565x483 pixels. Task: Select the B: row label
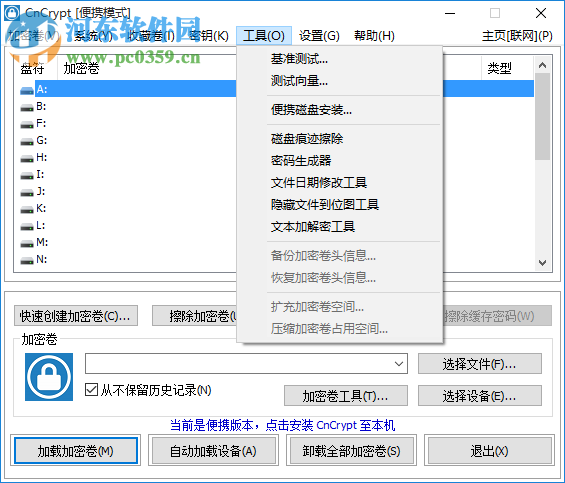[41, 106]
